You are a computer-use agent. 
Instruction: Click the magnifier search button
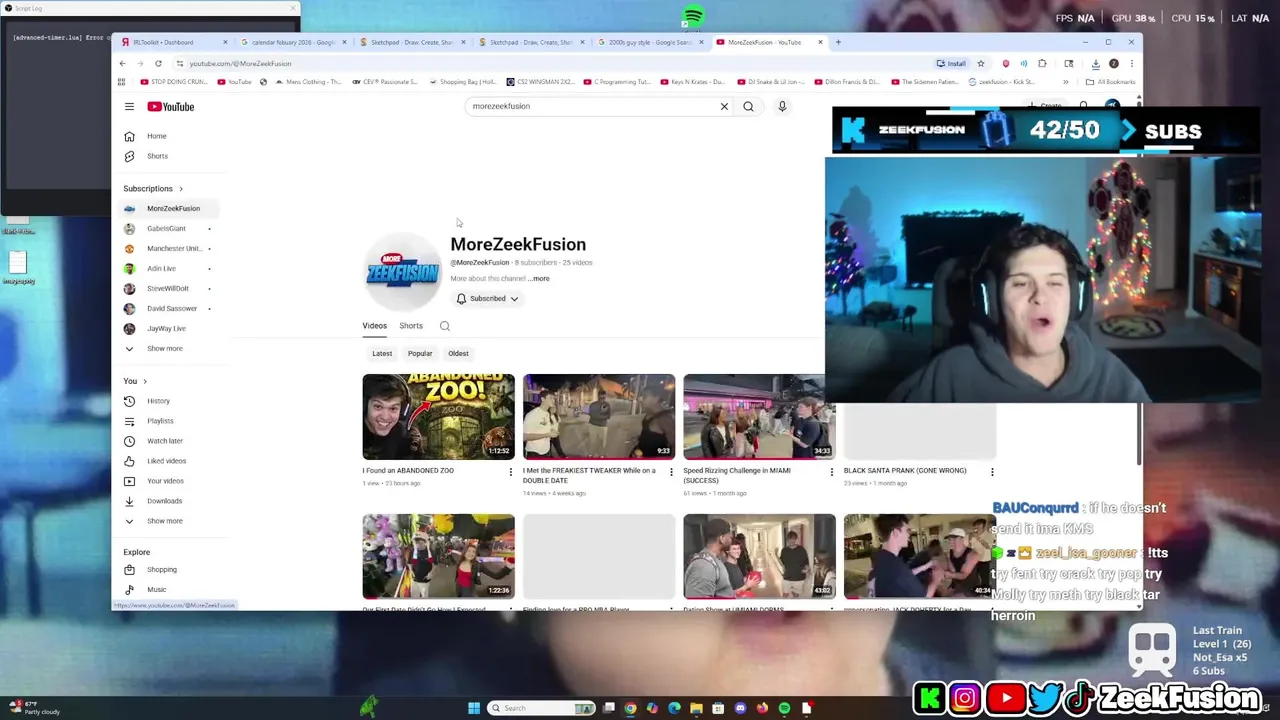point(748,106)
